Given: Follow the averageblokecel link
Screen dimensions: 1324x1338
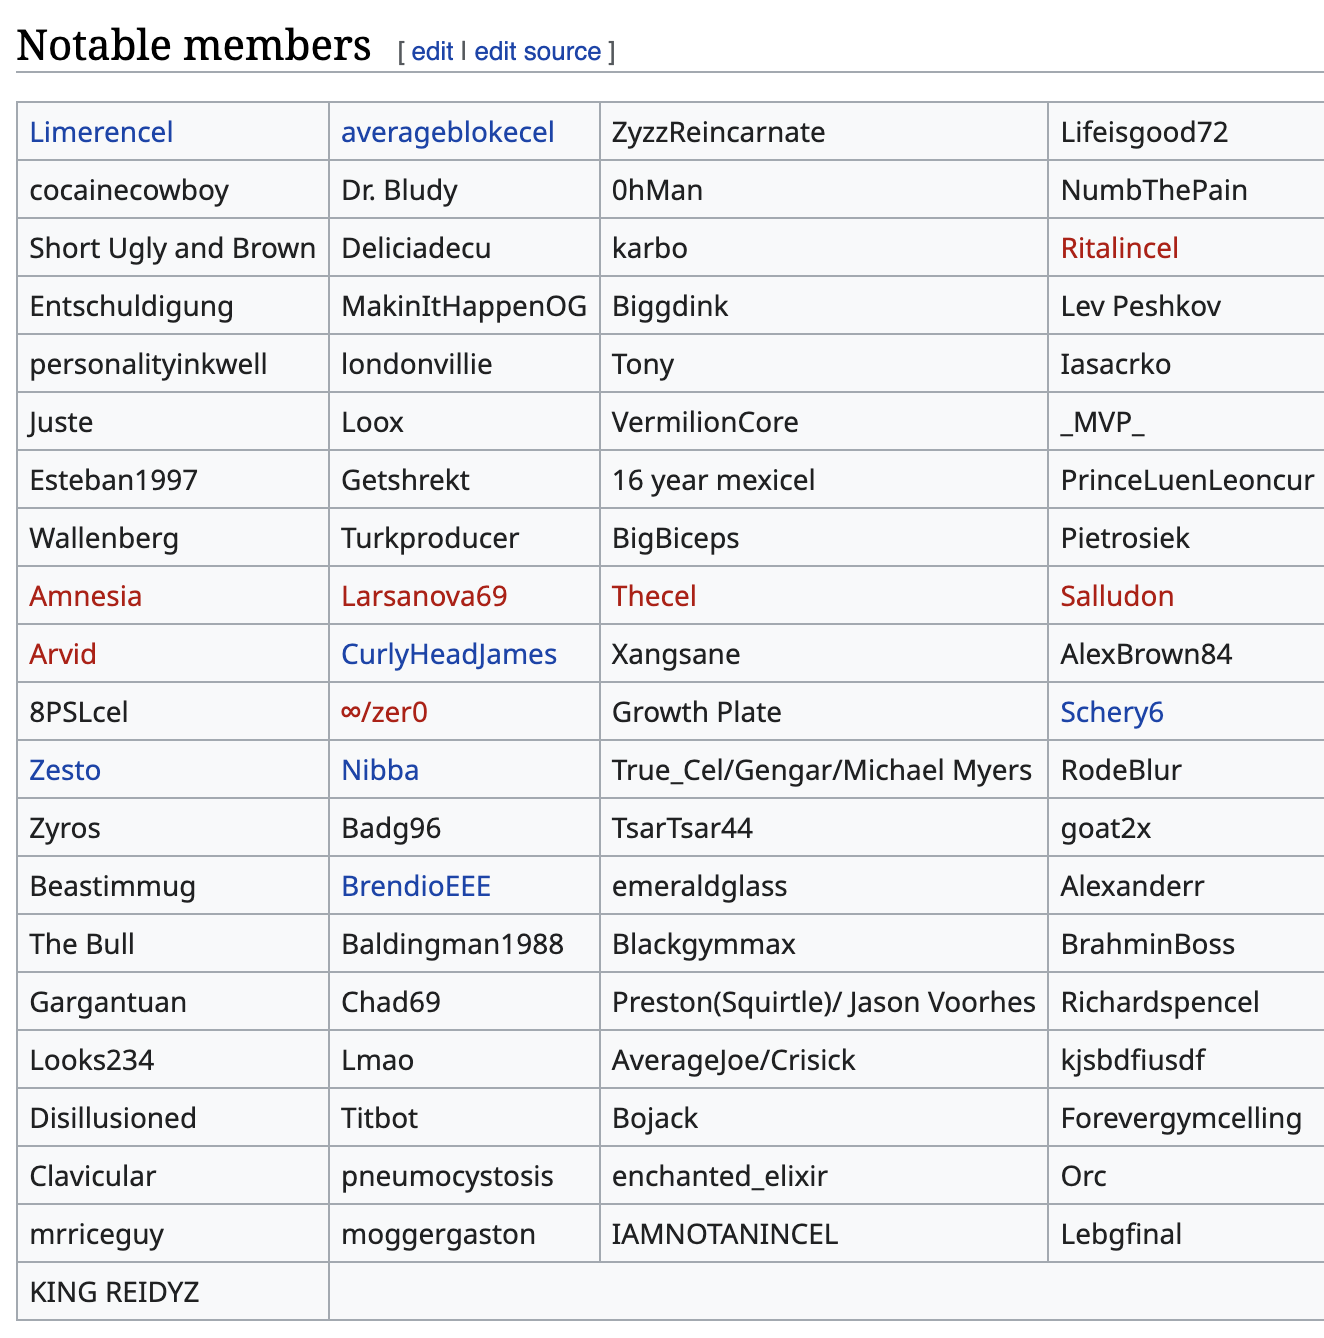Looking at the screenshot, I should tap(447, 132).
